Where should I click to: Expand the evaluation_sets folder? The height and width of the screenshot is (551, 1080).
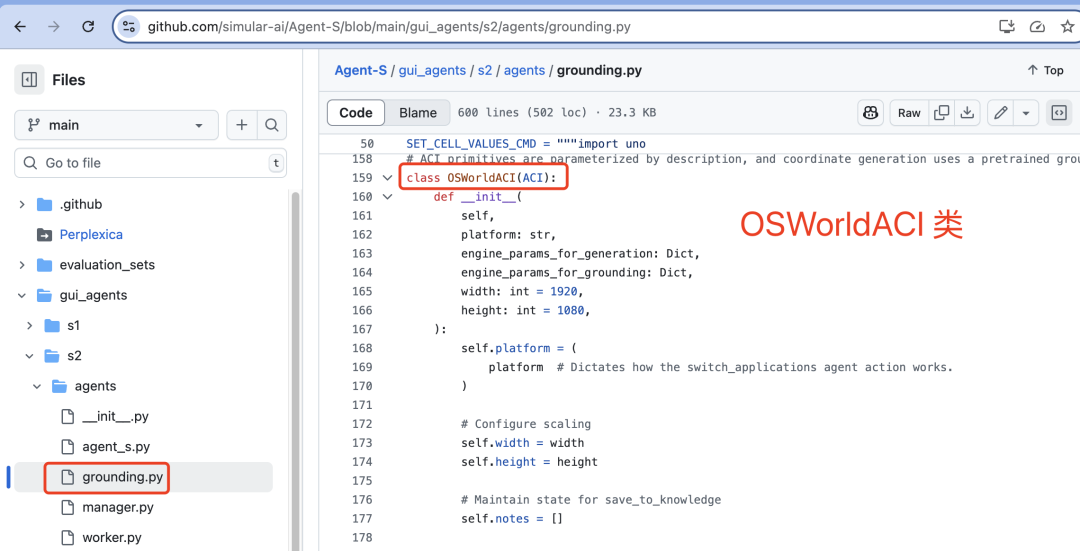(x=21, y=265)
